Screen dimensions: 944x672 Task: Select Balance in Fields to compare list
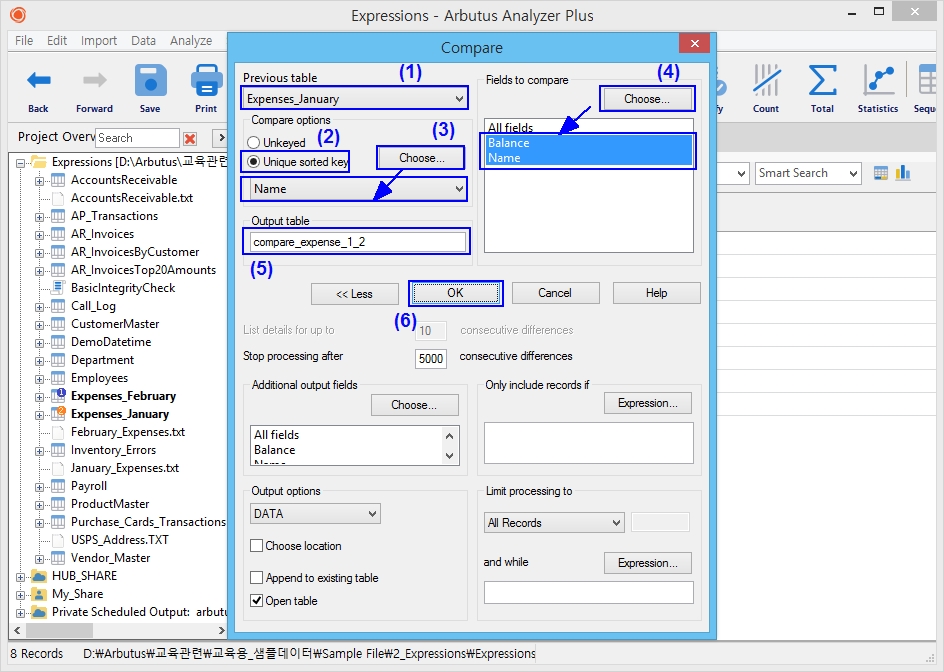click(589, 143)
